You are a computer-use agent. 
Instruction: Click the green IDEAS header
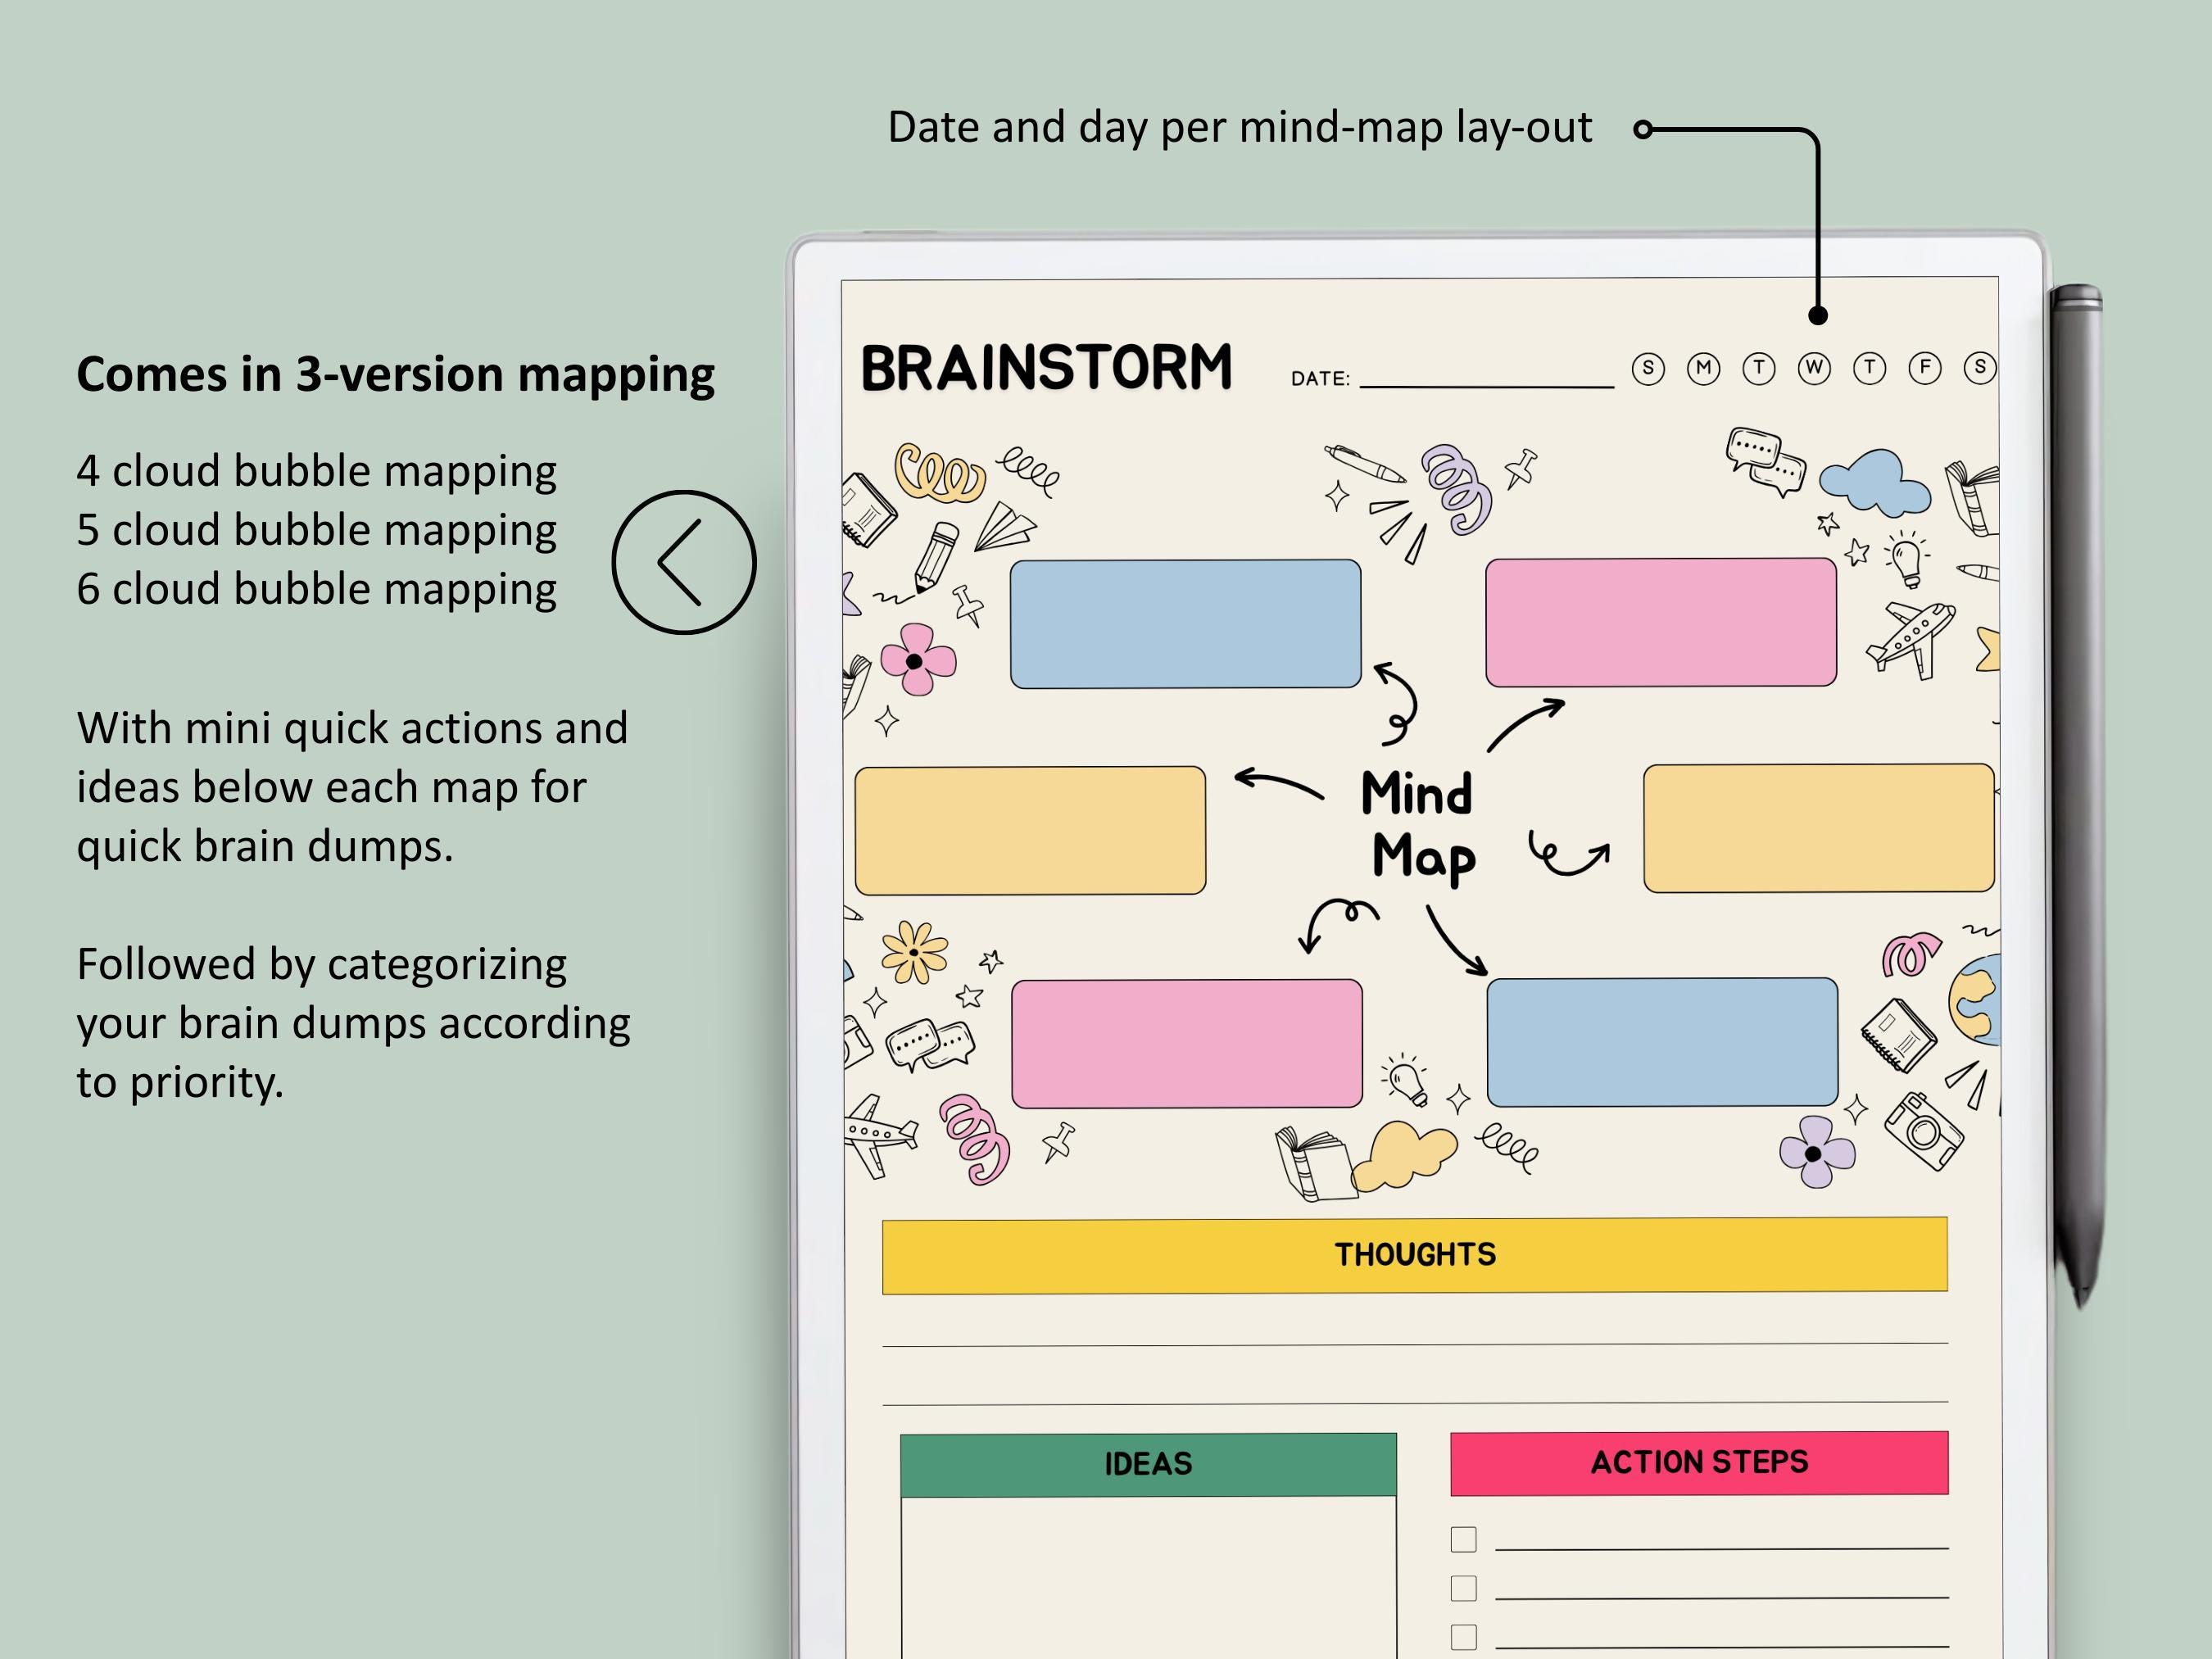point(1148,1464)
